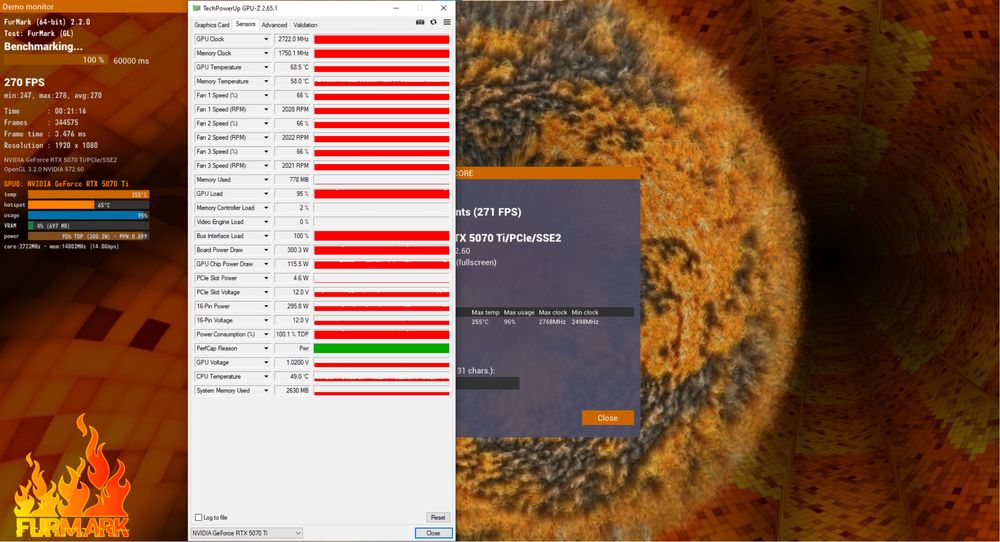Open the System Memory Used dropdown
The width and height of the screenshot is (1000, 542).
266,390
